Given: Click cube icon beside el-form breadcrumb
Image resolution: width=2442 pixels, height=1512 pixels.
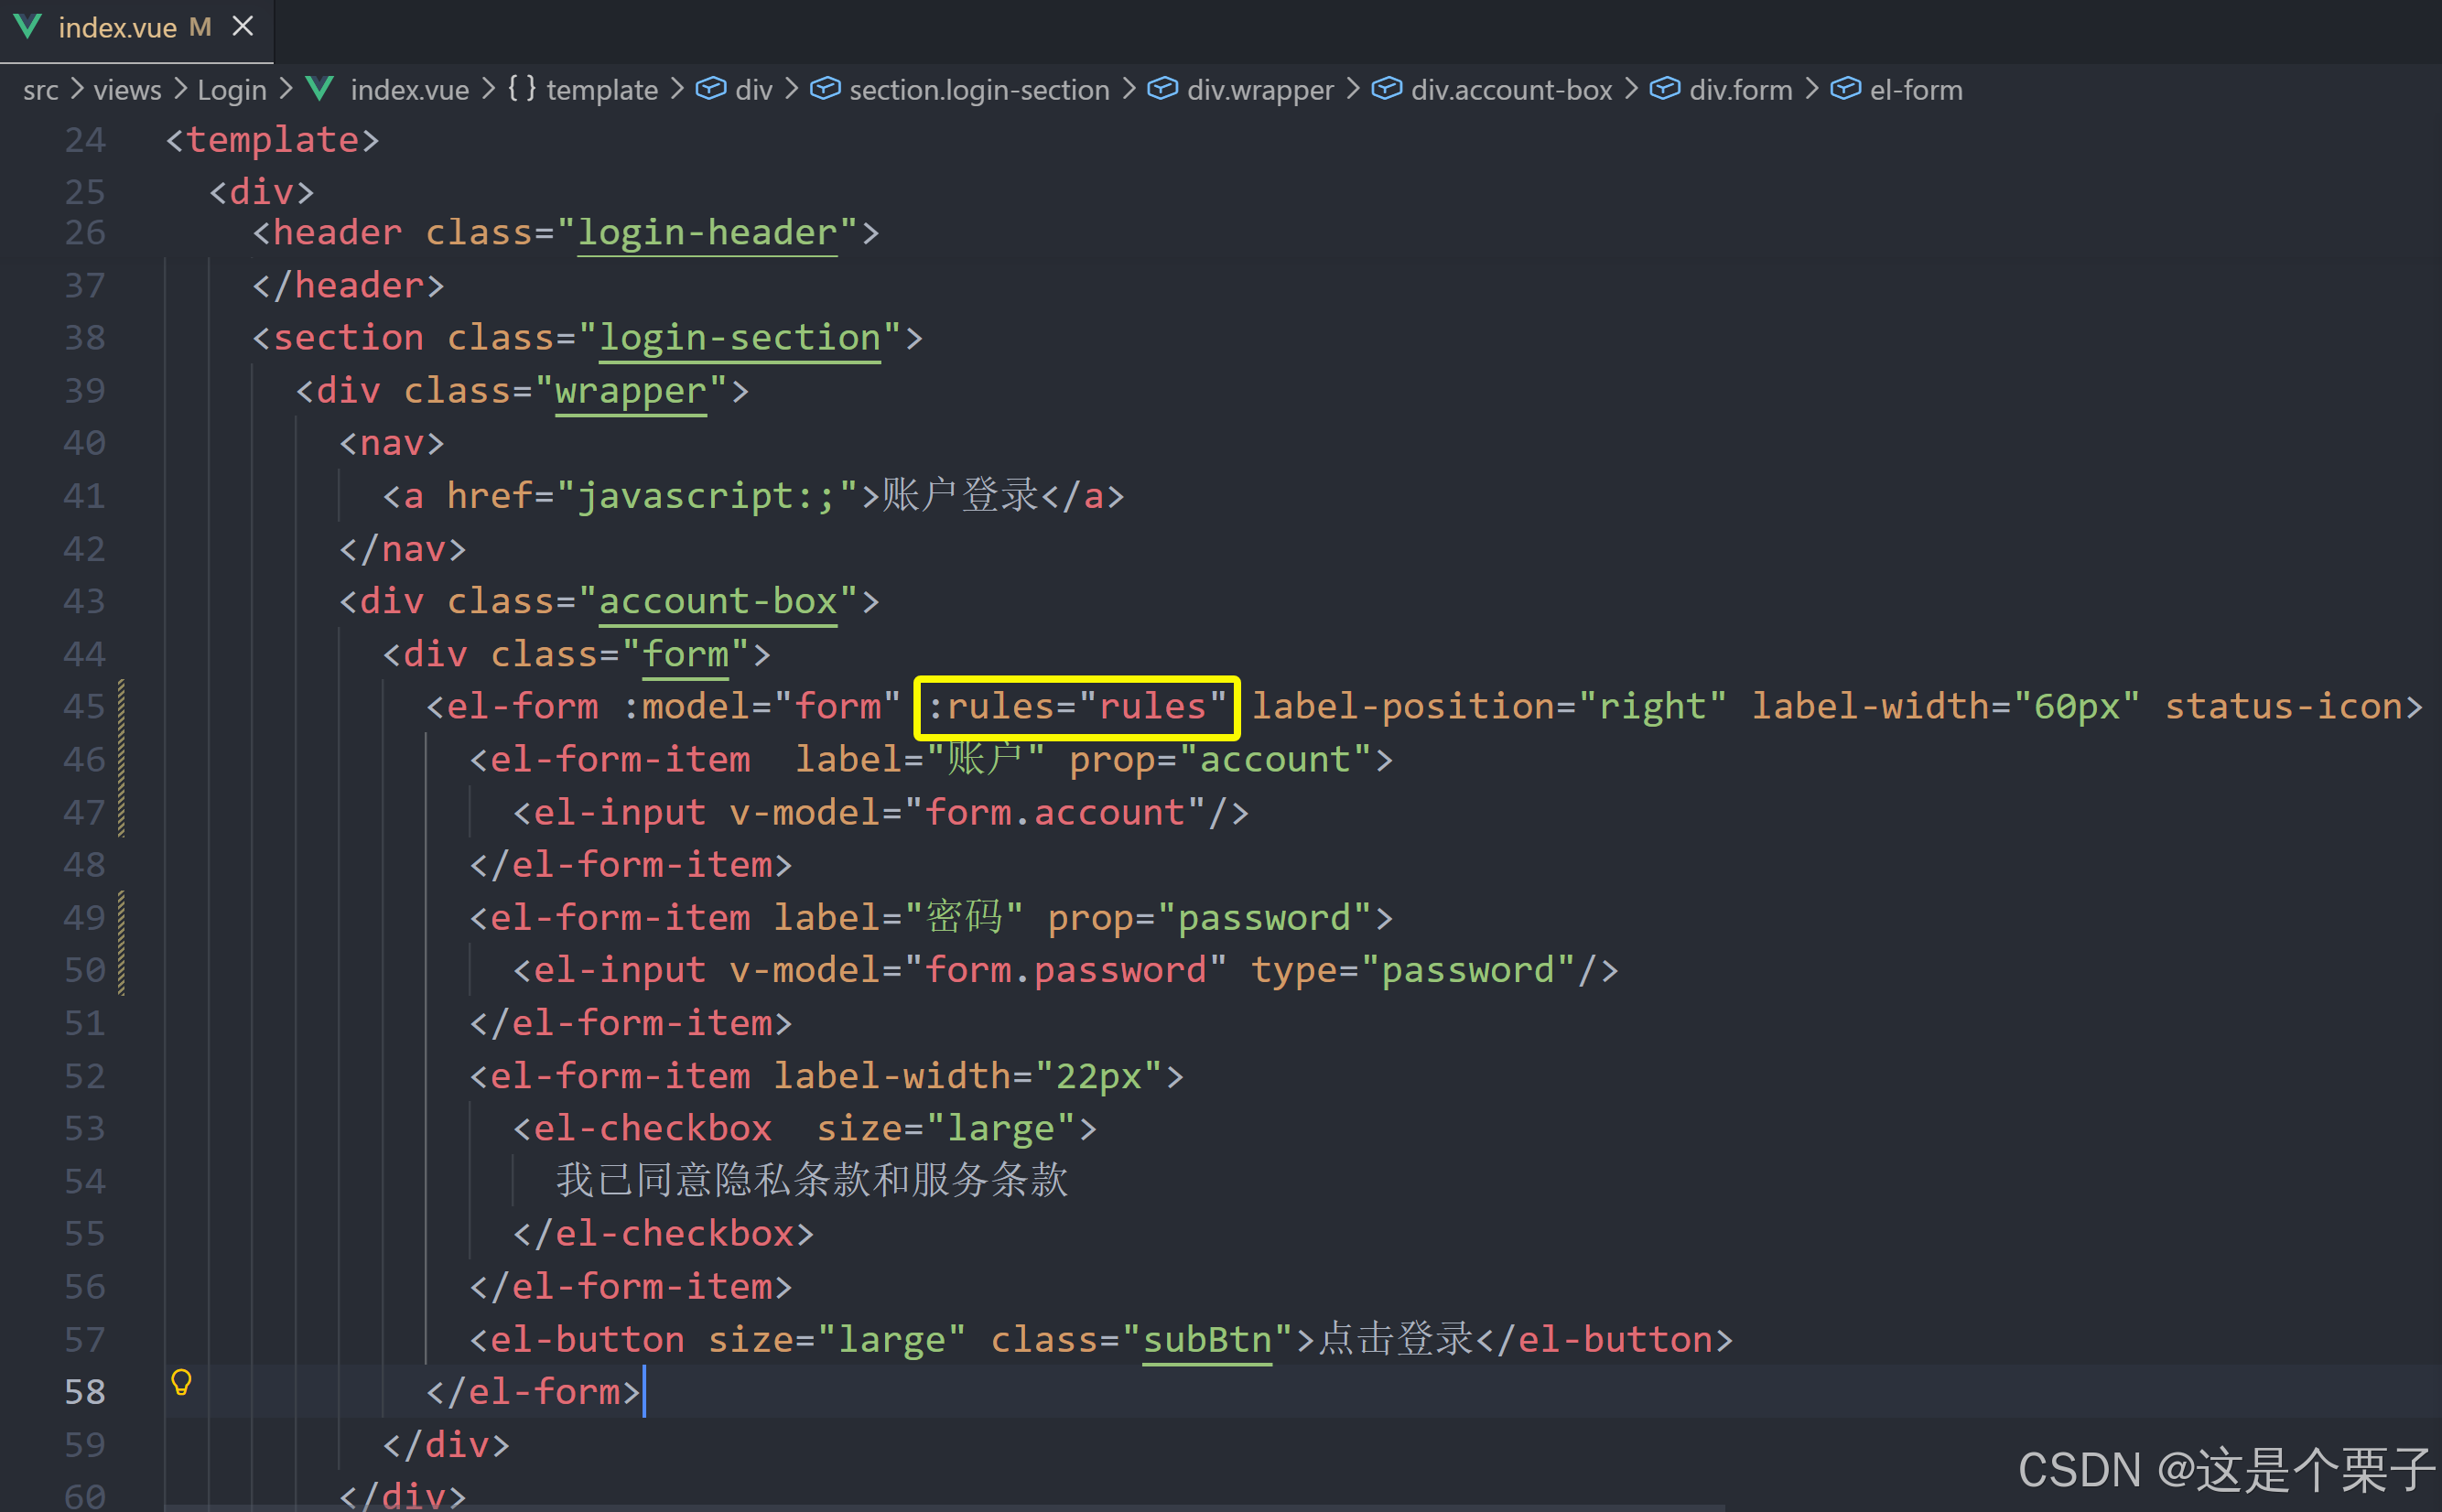Looking at the screenshot, I should tap(1845, 89).
